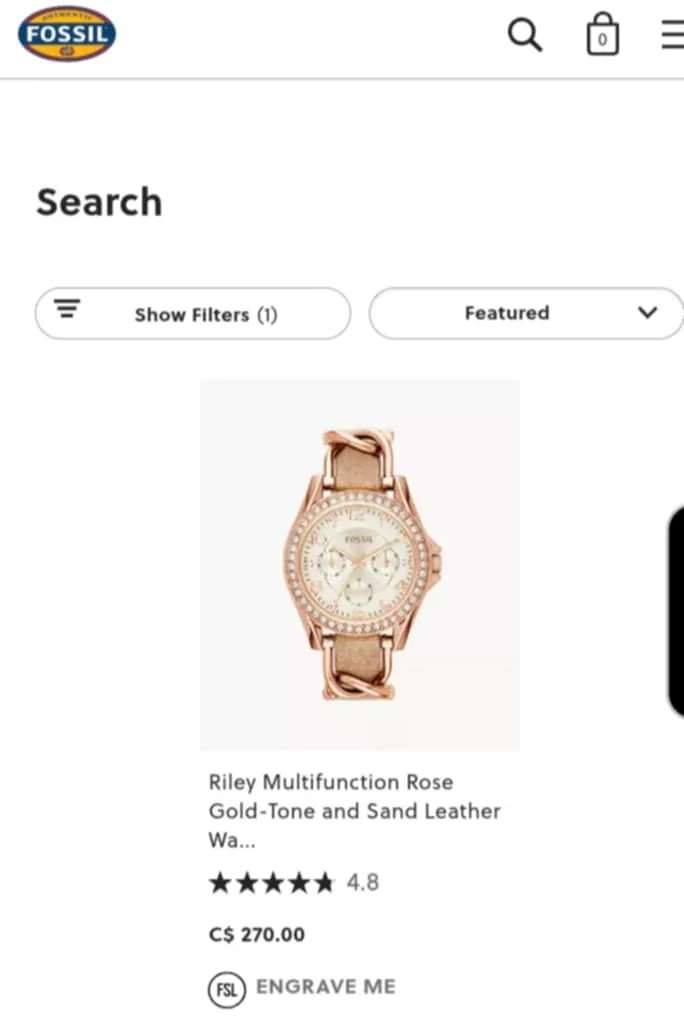Expand sorting via the chevron arrow
This screenshot has width=684, height=1035.
click(x=648, y=313)
